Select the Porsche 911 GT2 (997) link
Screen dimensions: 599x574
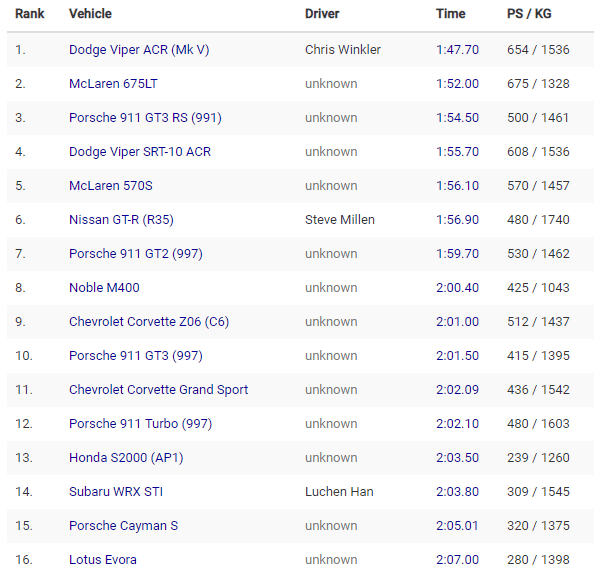point(136,254)
